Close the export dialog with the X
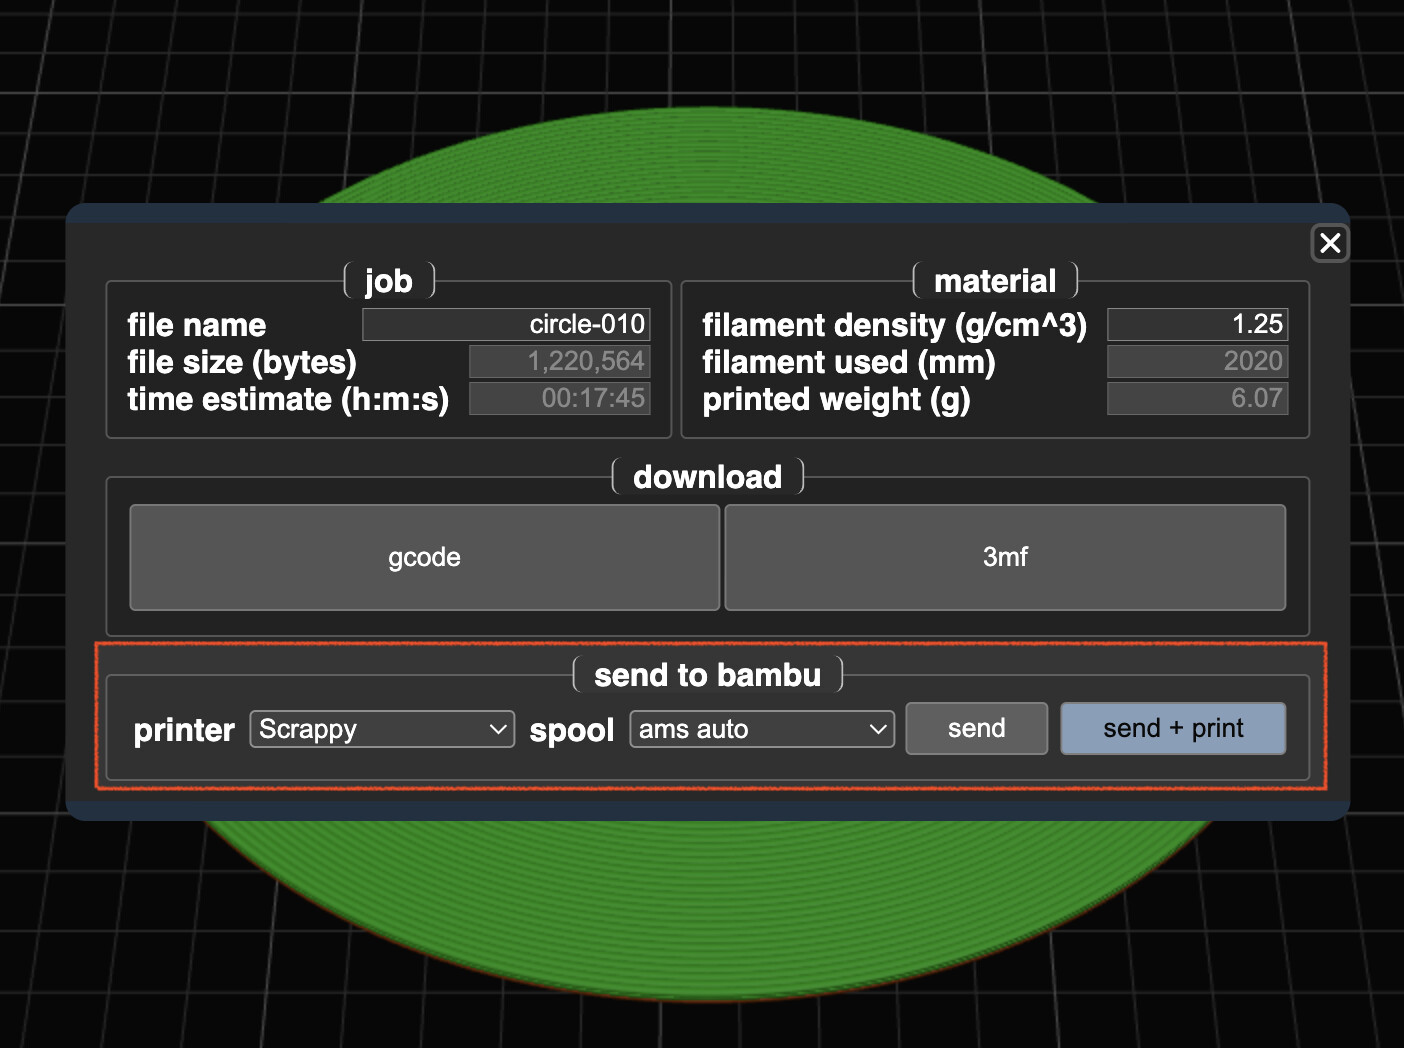1404x1048 pixels. tap(1329, 243)
